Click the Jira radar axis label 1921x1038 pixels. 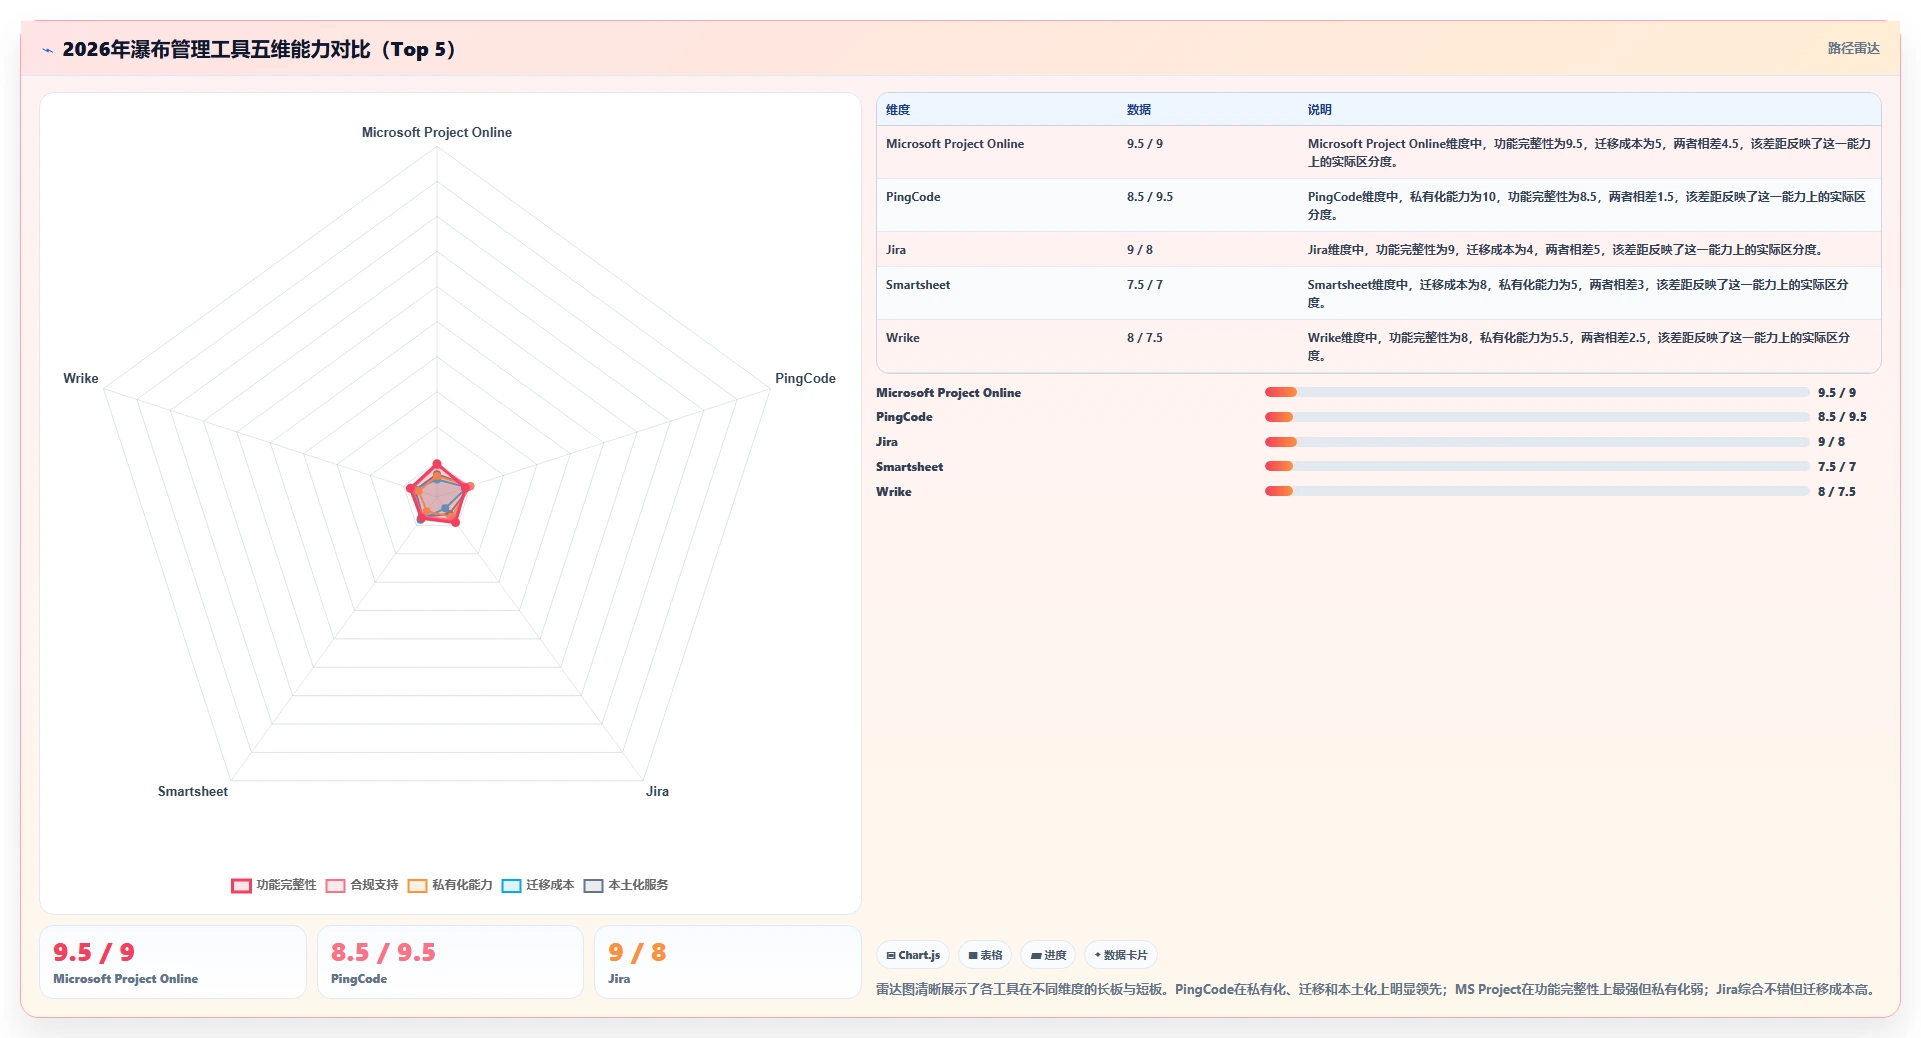point(657,791)
